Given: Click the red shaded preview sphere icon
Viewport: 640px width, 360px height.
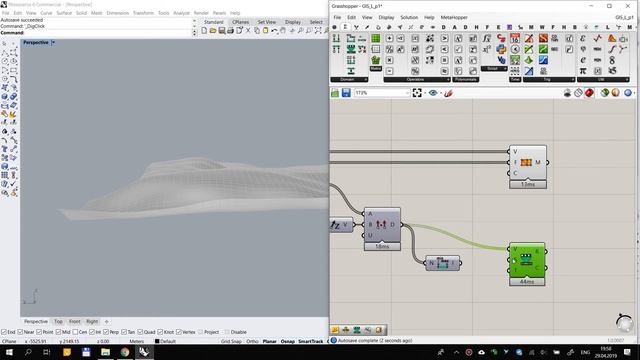Looking at the screenshot, I should 589,93.
